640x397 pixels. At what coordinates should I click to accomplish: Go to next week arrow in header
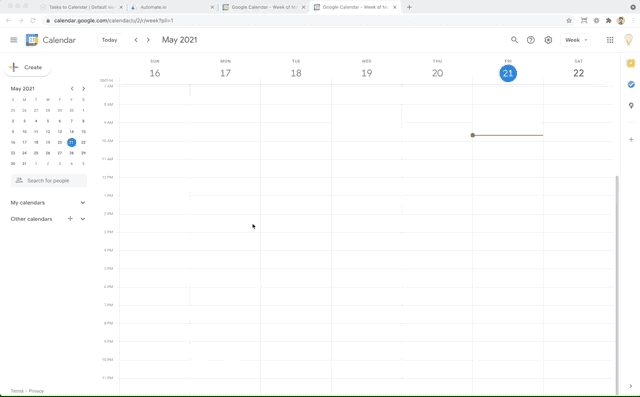tap(148, 40)
